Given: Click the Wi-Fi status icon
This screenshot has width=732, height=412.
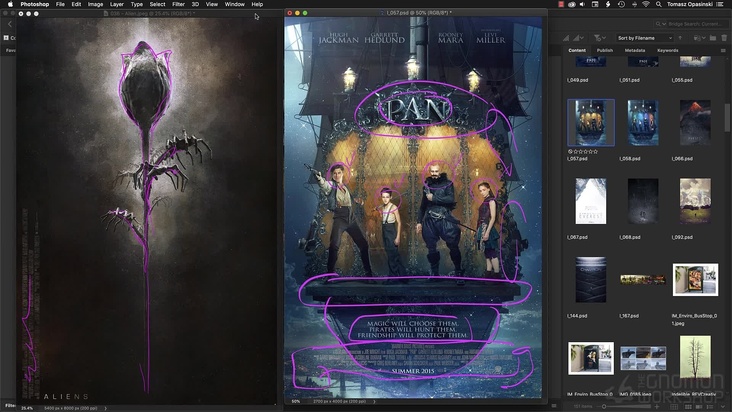Looking at the screenshot, I should 646,4.
